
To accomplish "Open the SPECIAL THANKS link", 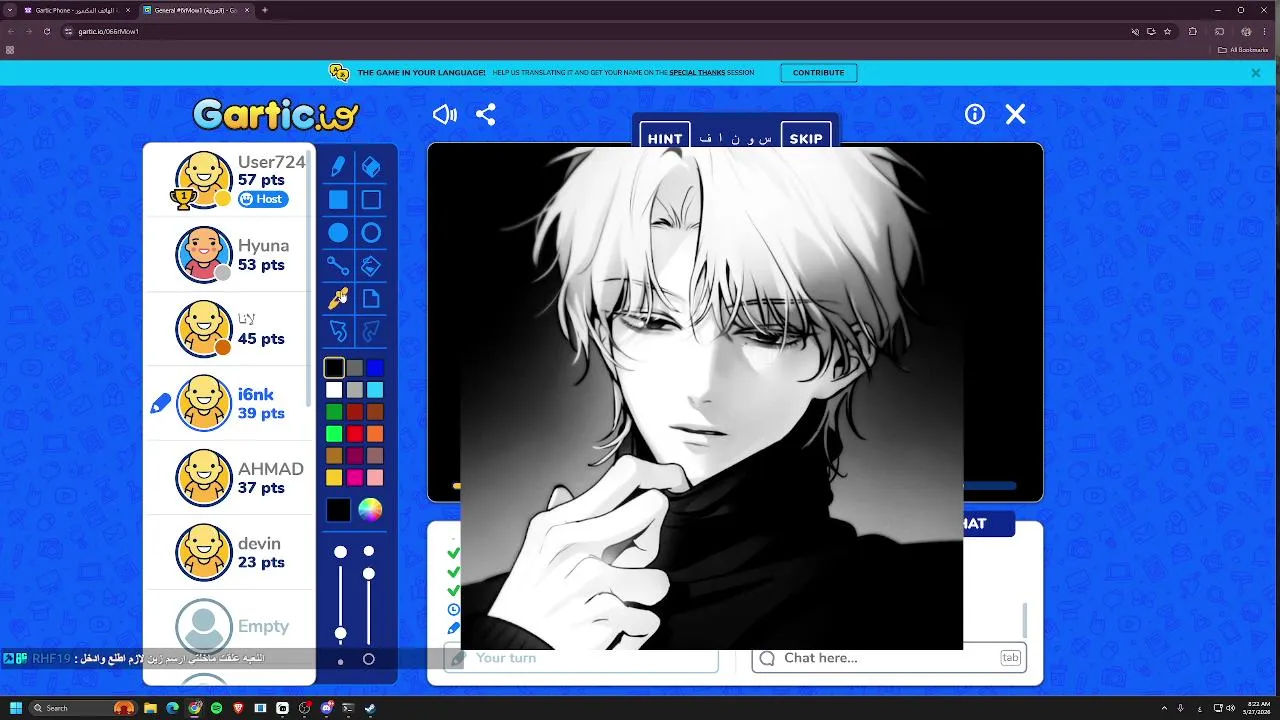I will point(697,73).
